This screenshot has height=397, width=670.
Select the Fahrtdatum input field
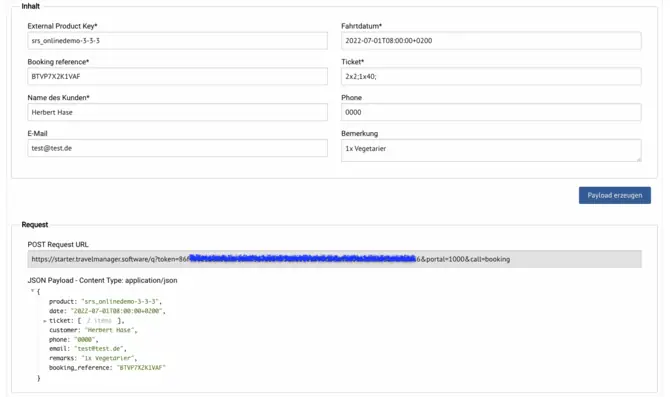[491, 41]
